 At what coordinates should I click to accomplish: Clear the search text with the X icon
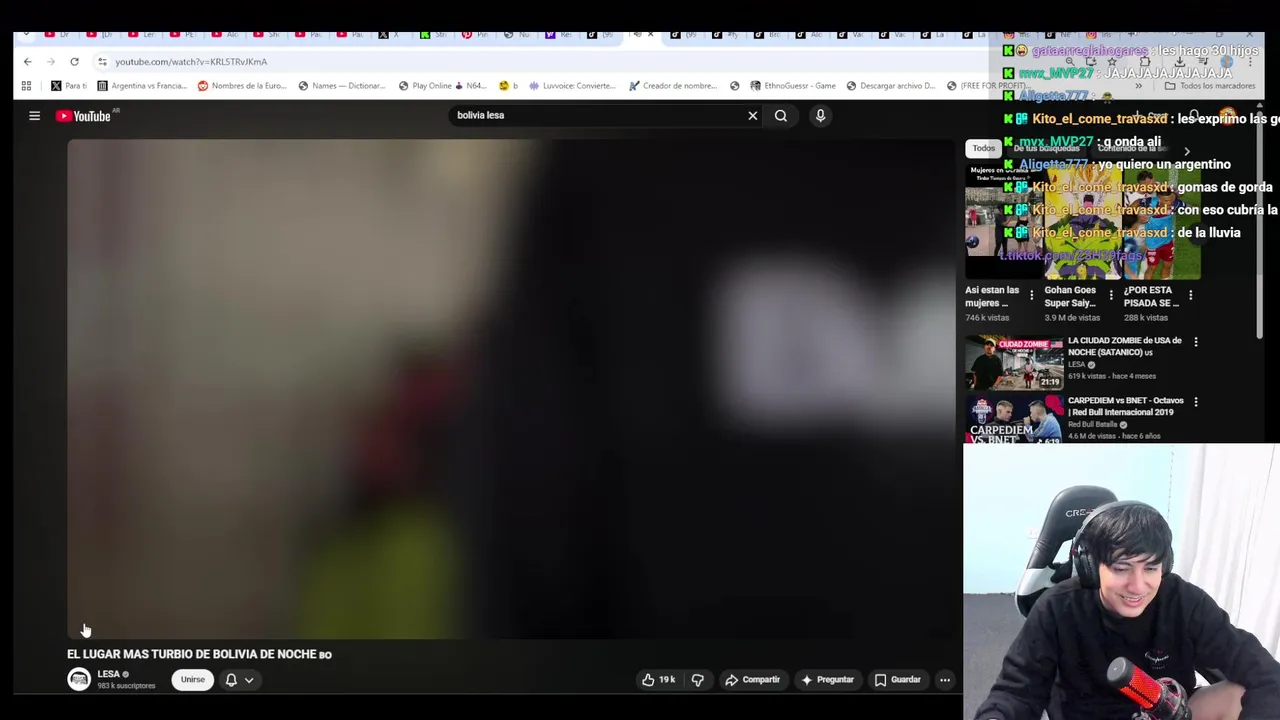click(753, 116)
